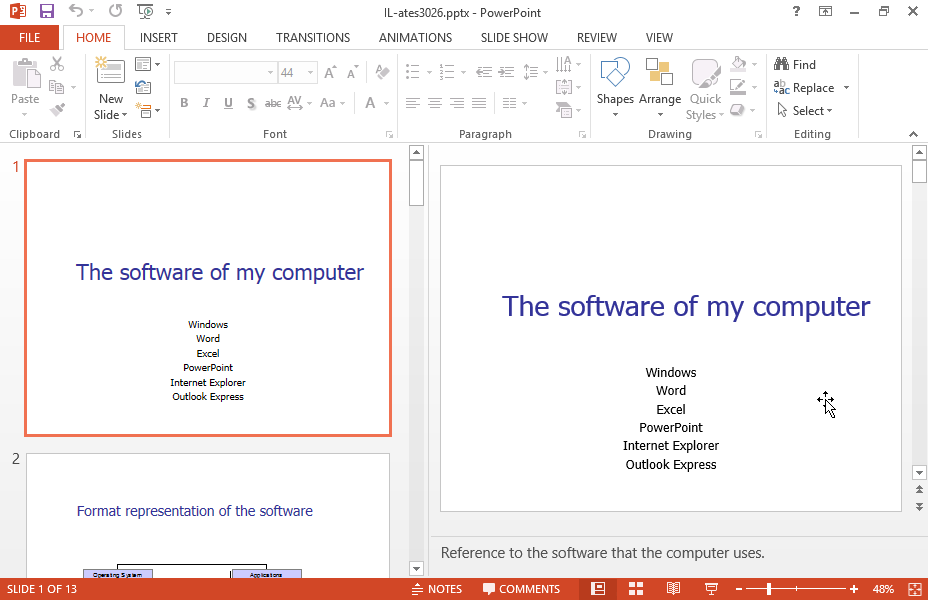Click Clear All Formatting icon
This screenshot has height=600, width=928.
click(x=382, y=72)
